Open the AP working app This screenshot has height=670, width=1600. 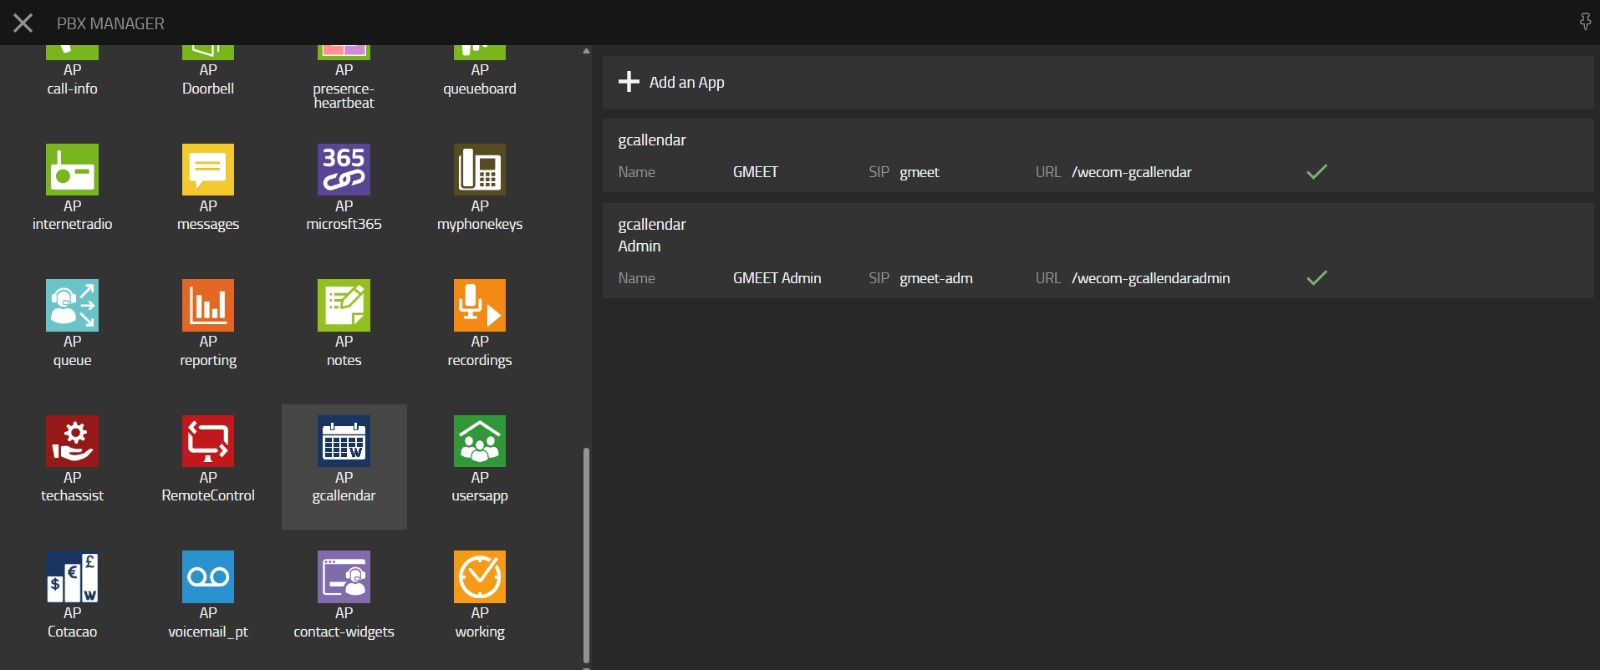point(480,577)
